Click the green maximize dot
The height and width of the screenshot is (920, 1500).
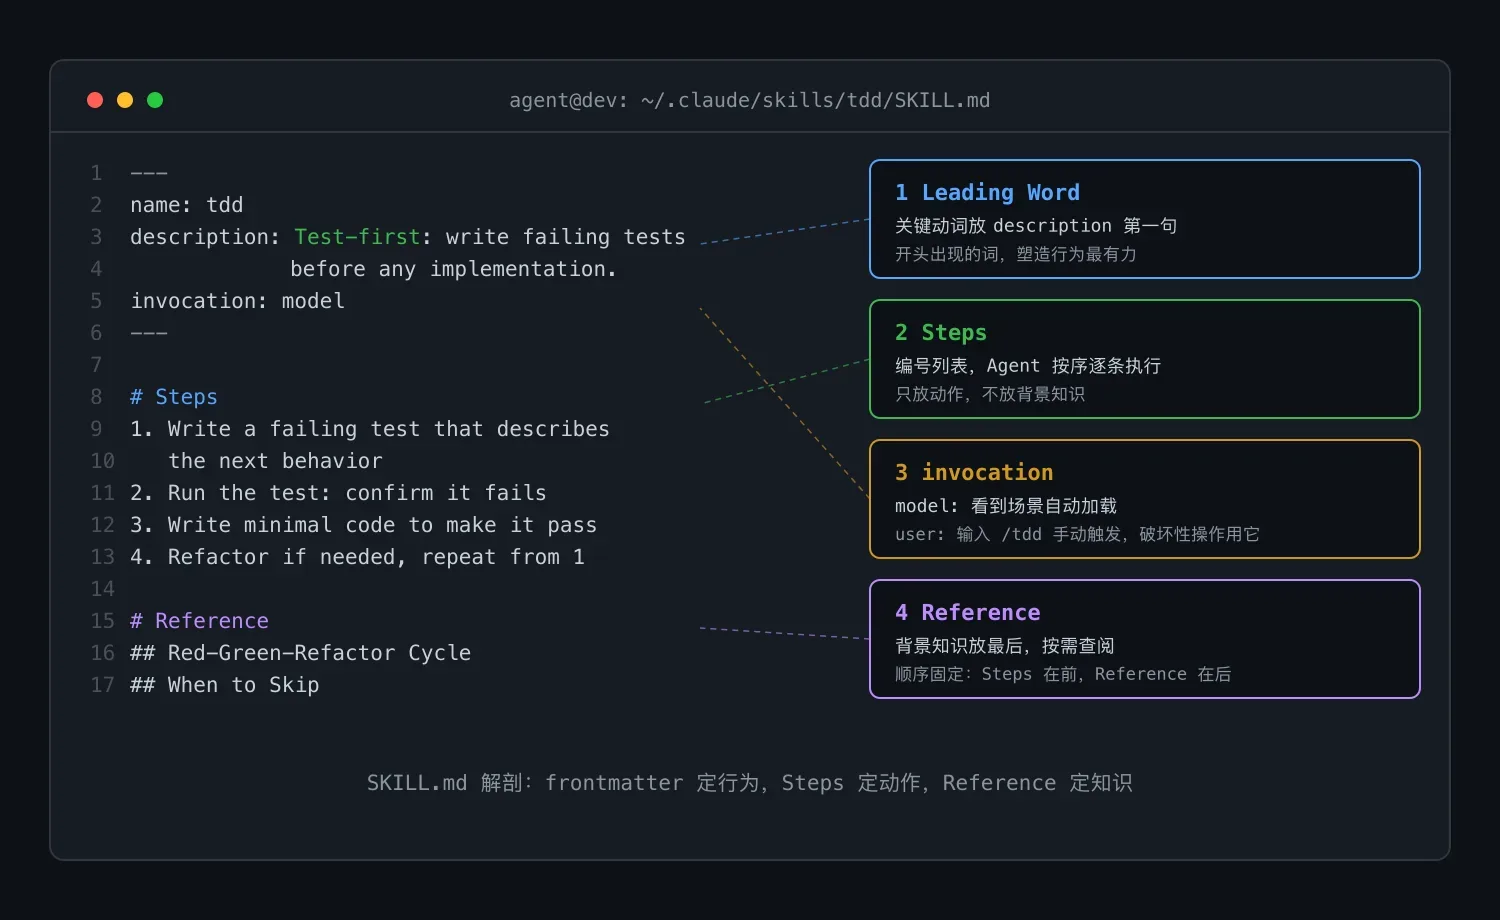pos(155,100)
